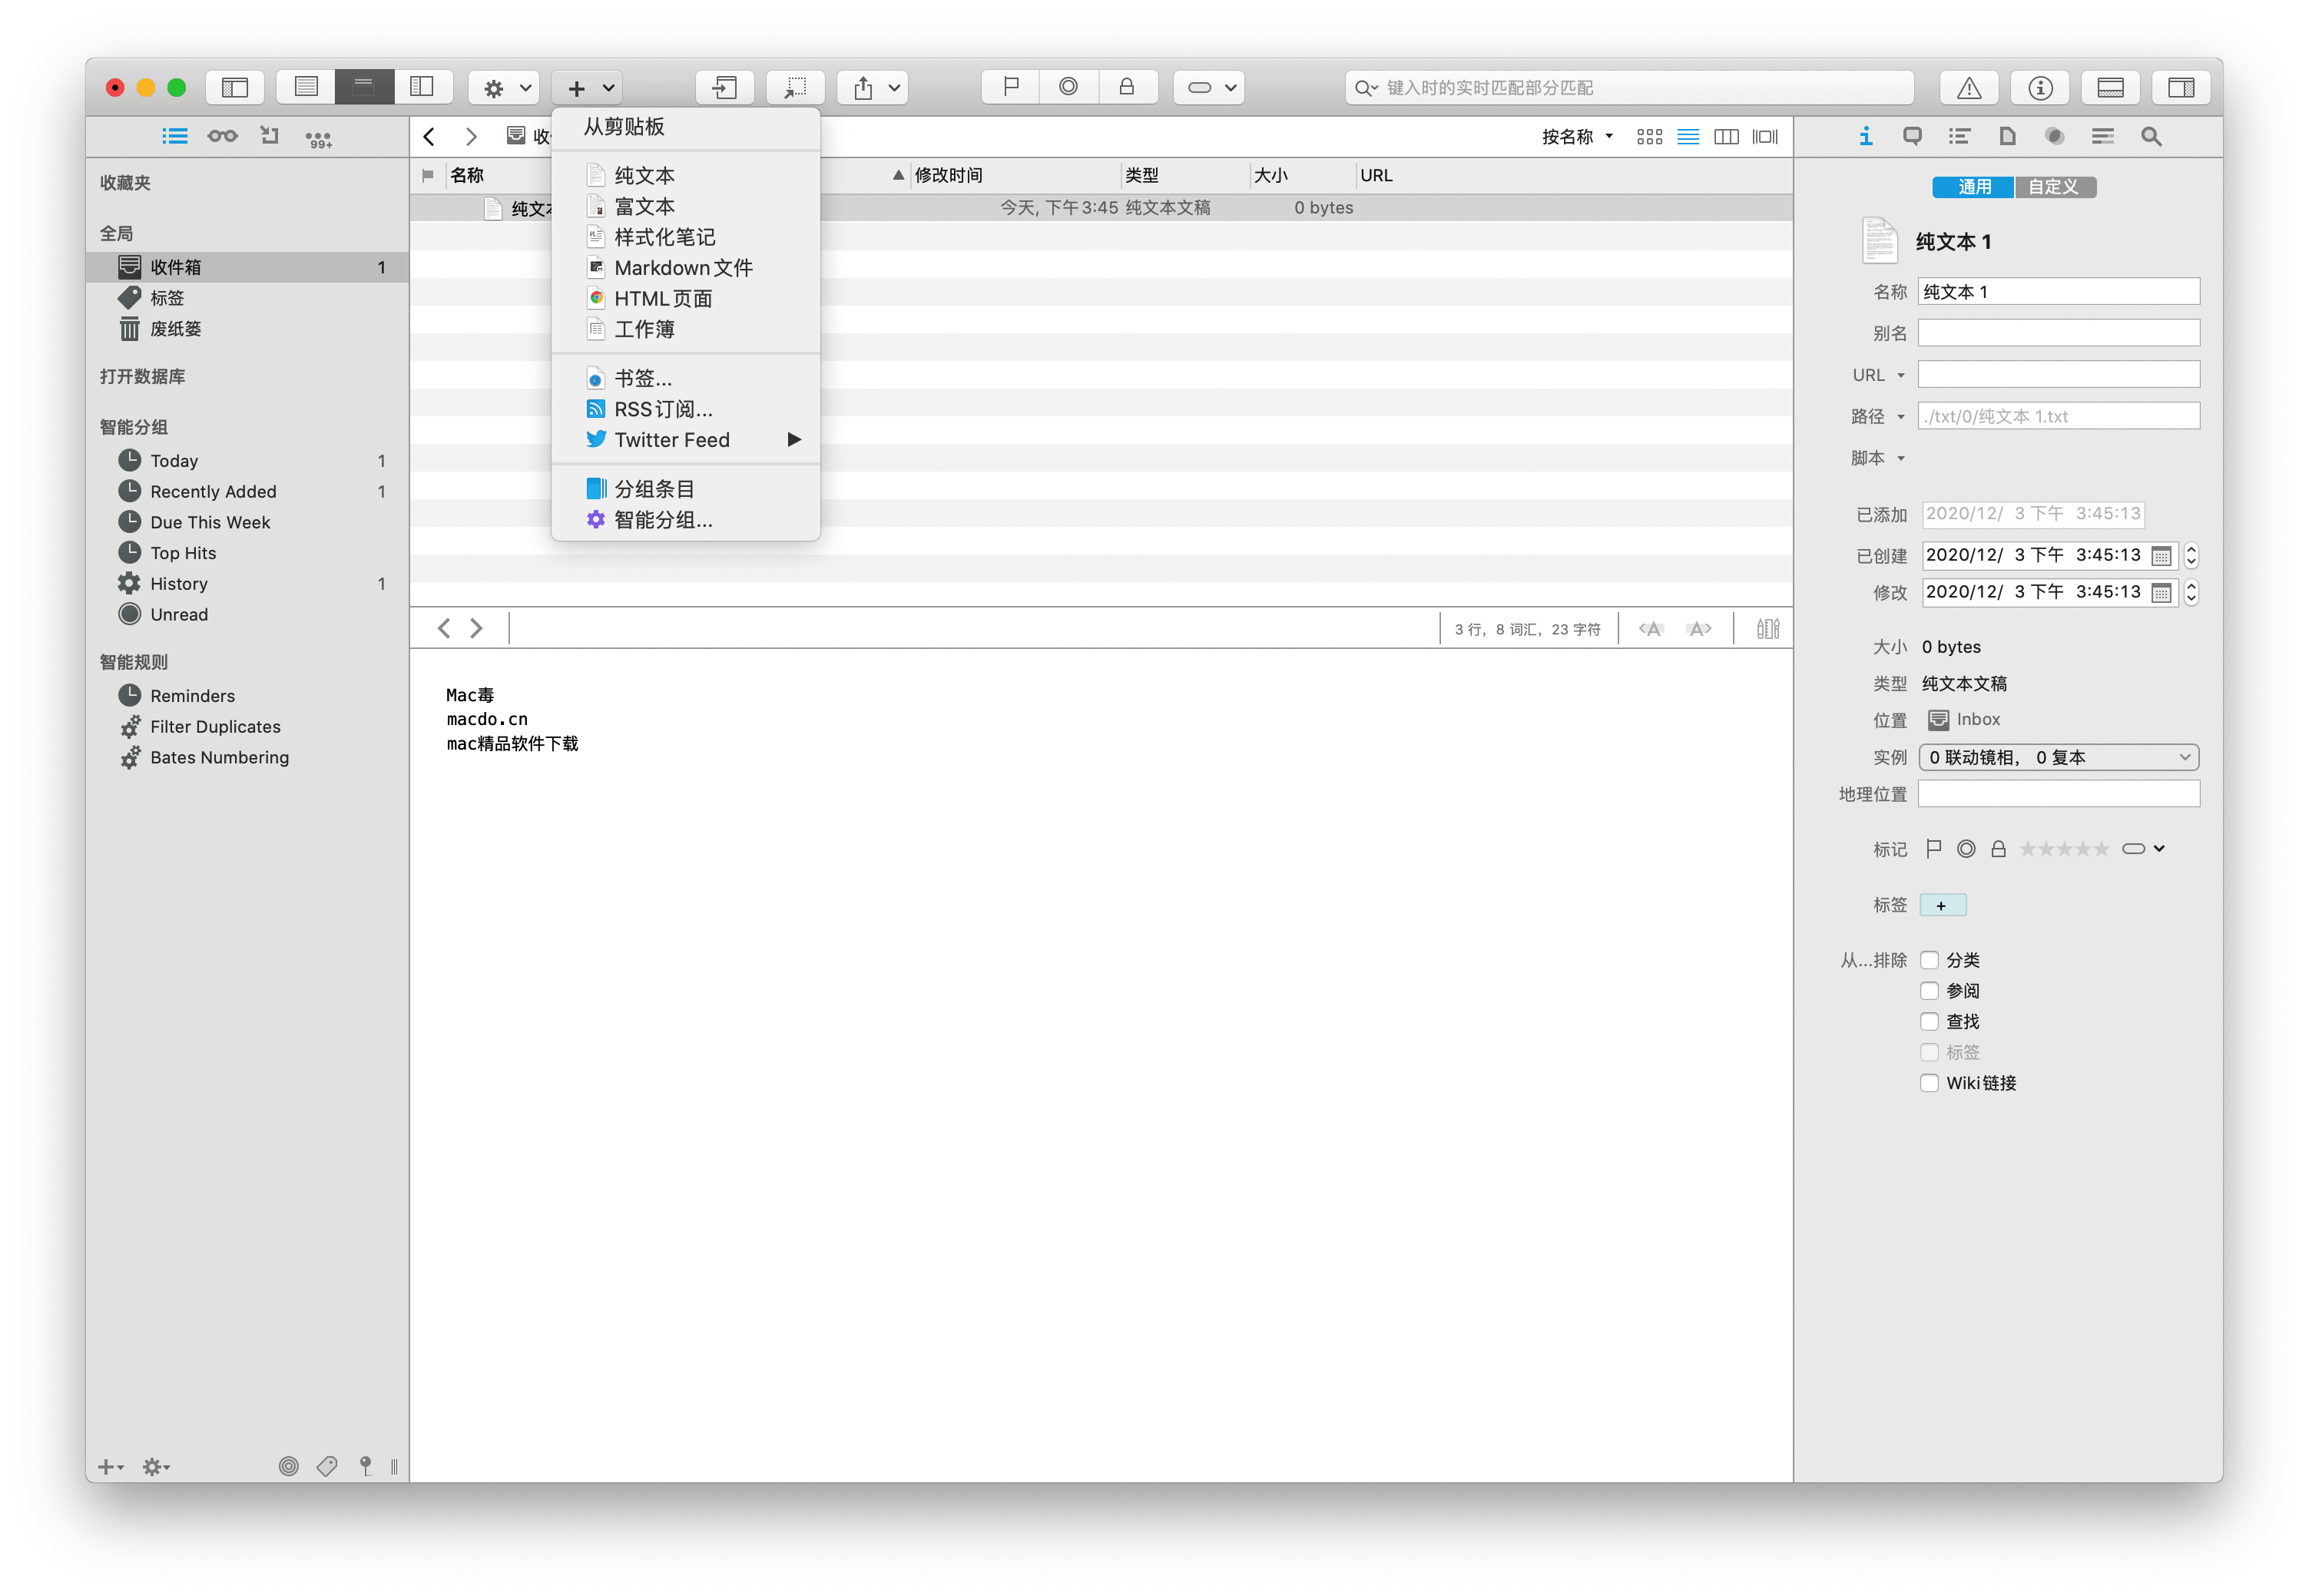Viewport: 2309px width, 1596px height.
Task: Check the Wiki链接 exclusion checkbox
Action: (1929, 1083)
